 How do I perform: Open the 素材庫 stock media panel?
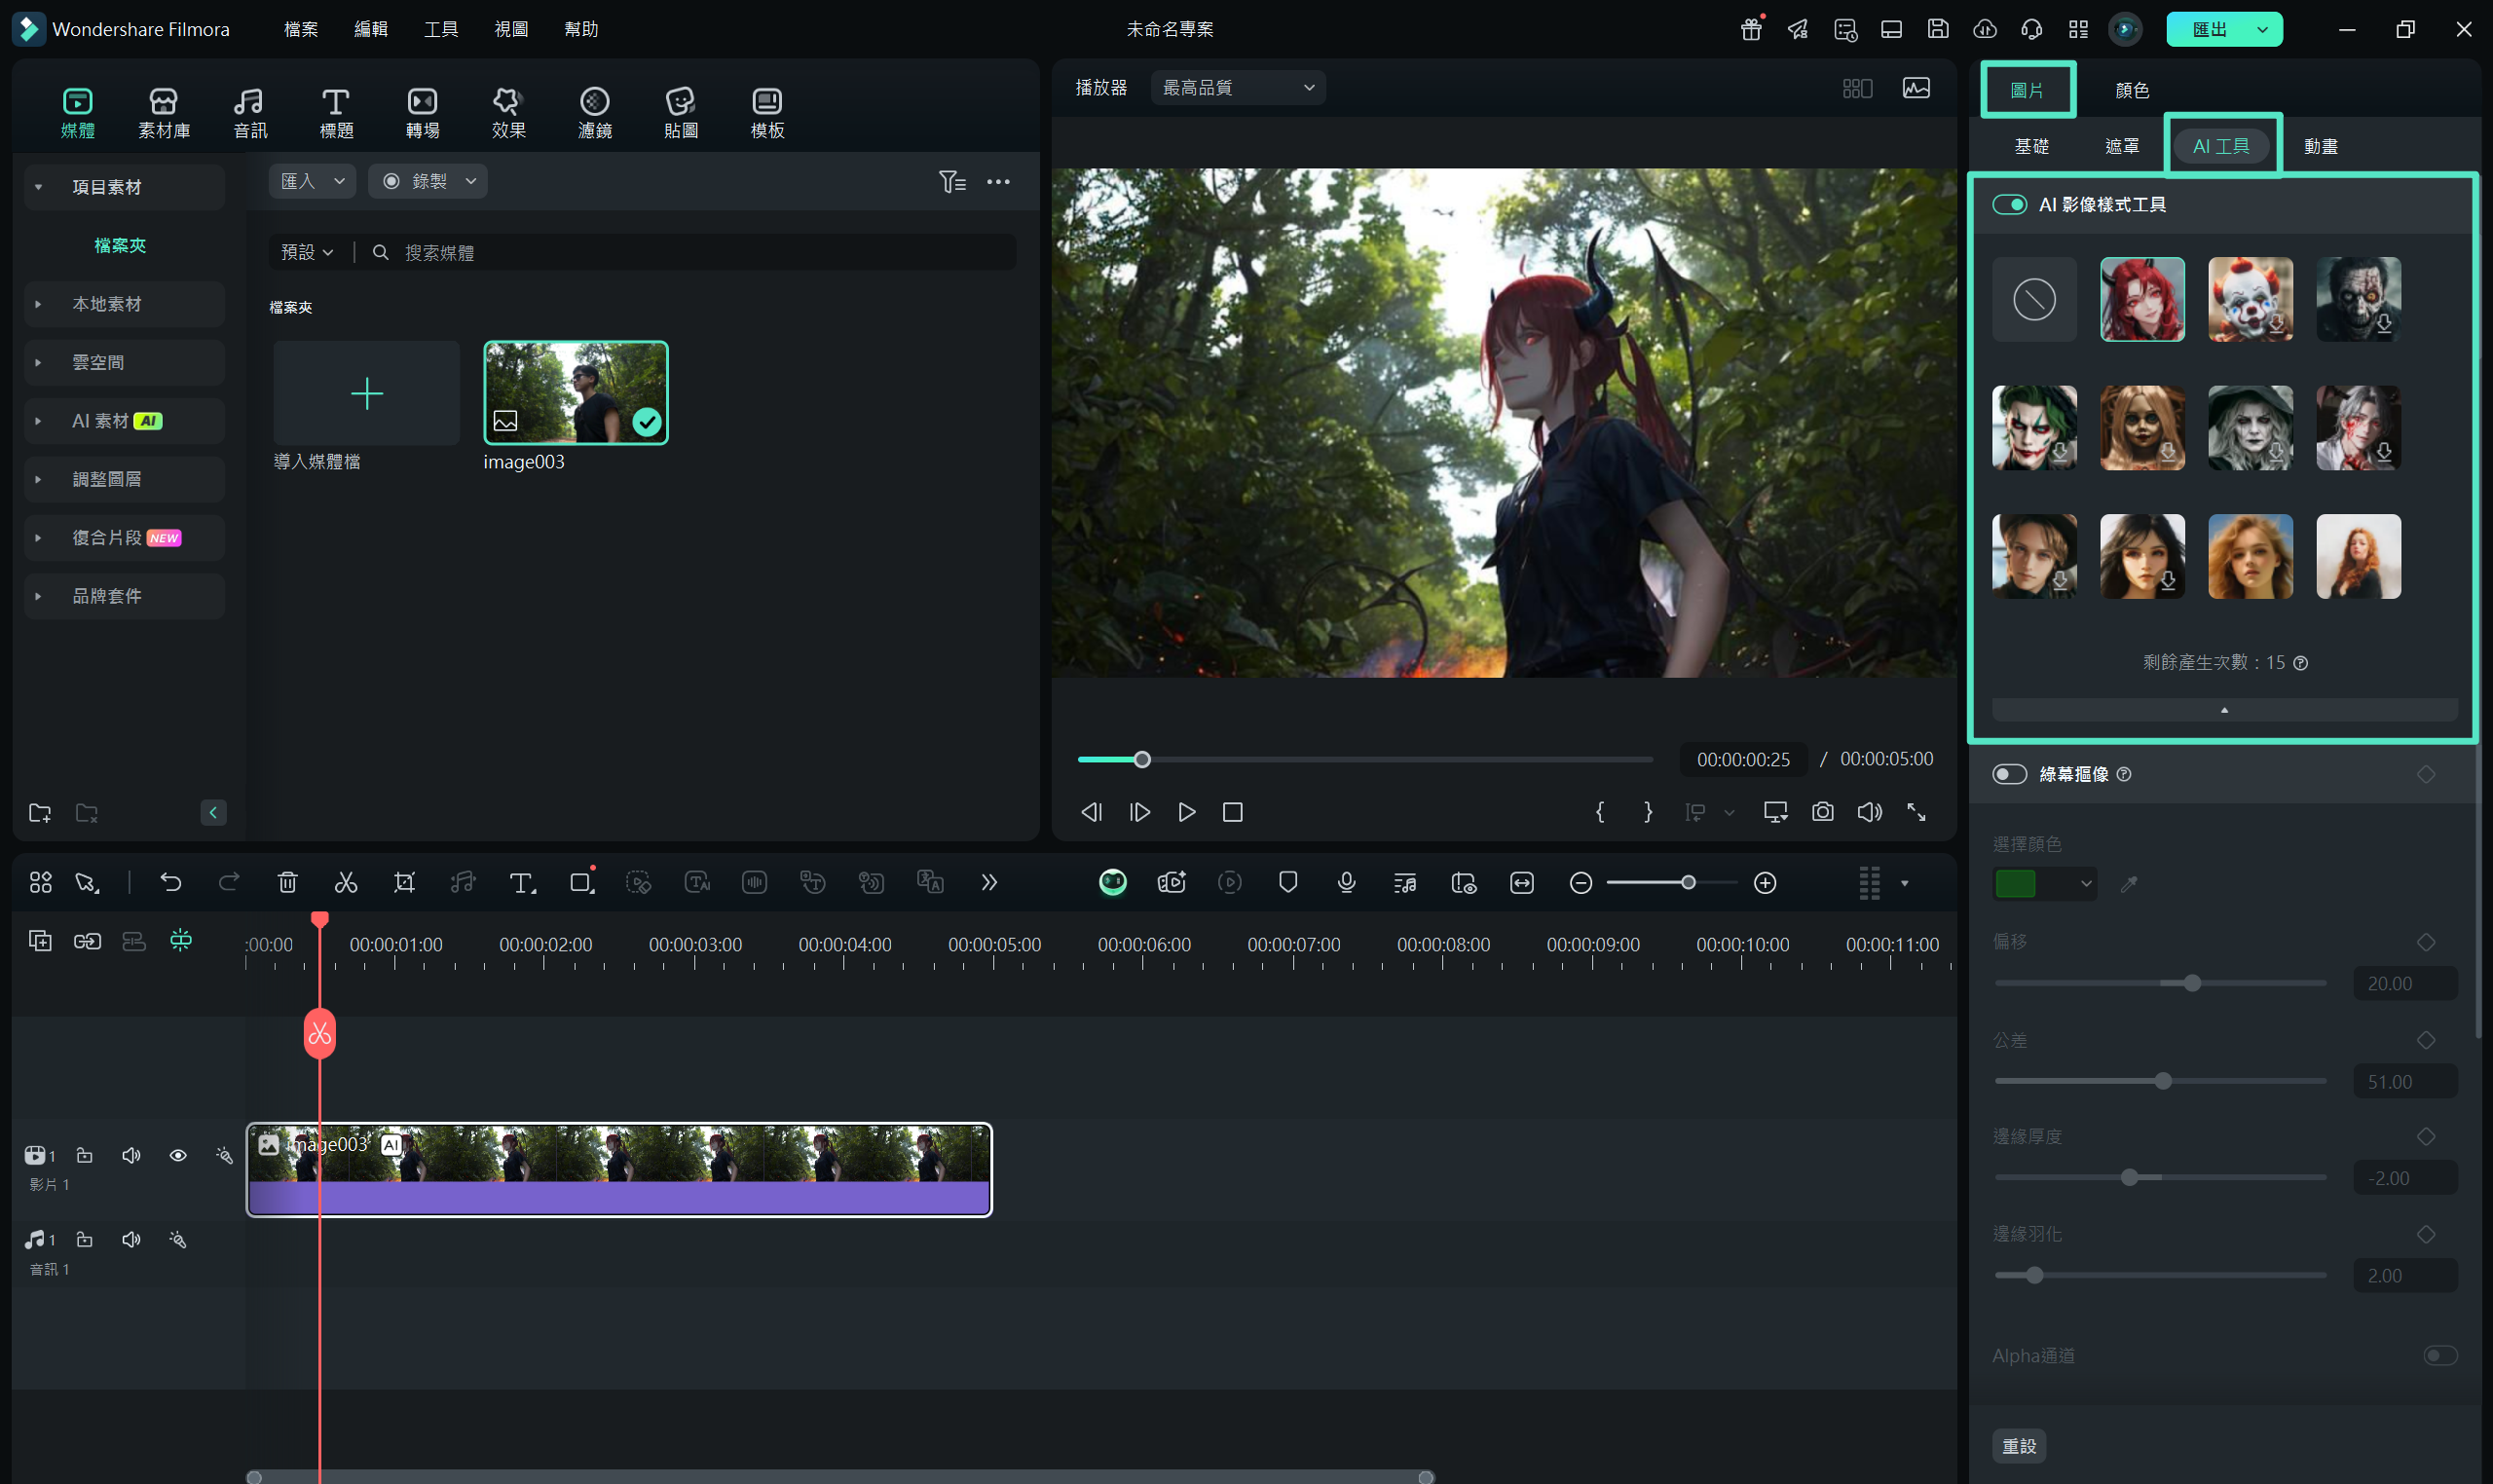click(x=164, y=112)
